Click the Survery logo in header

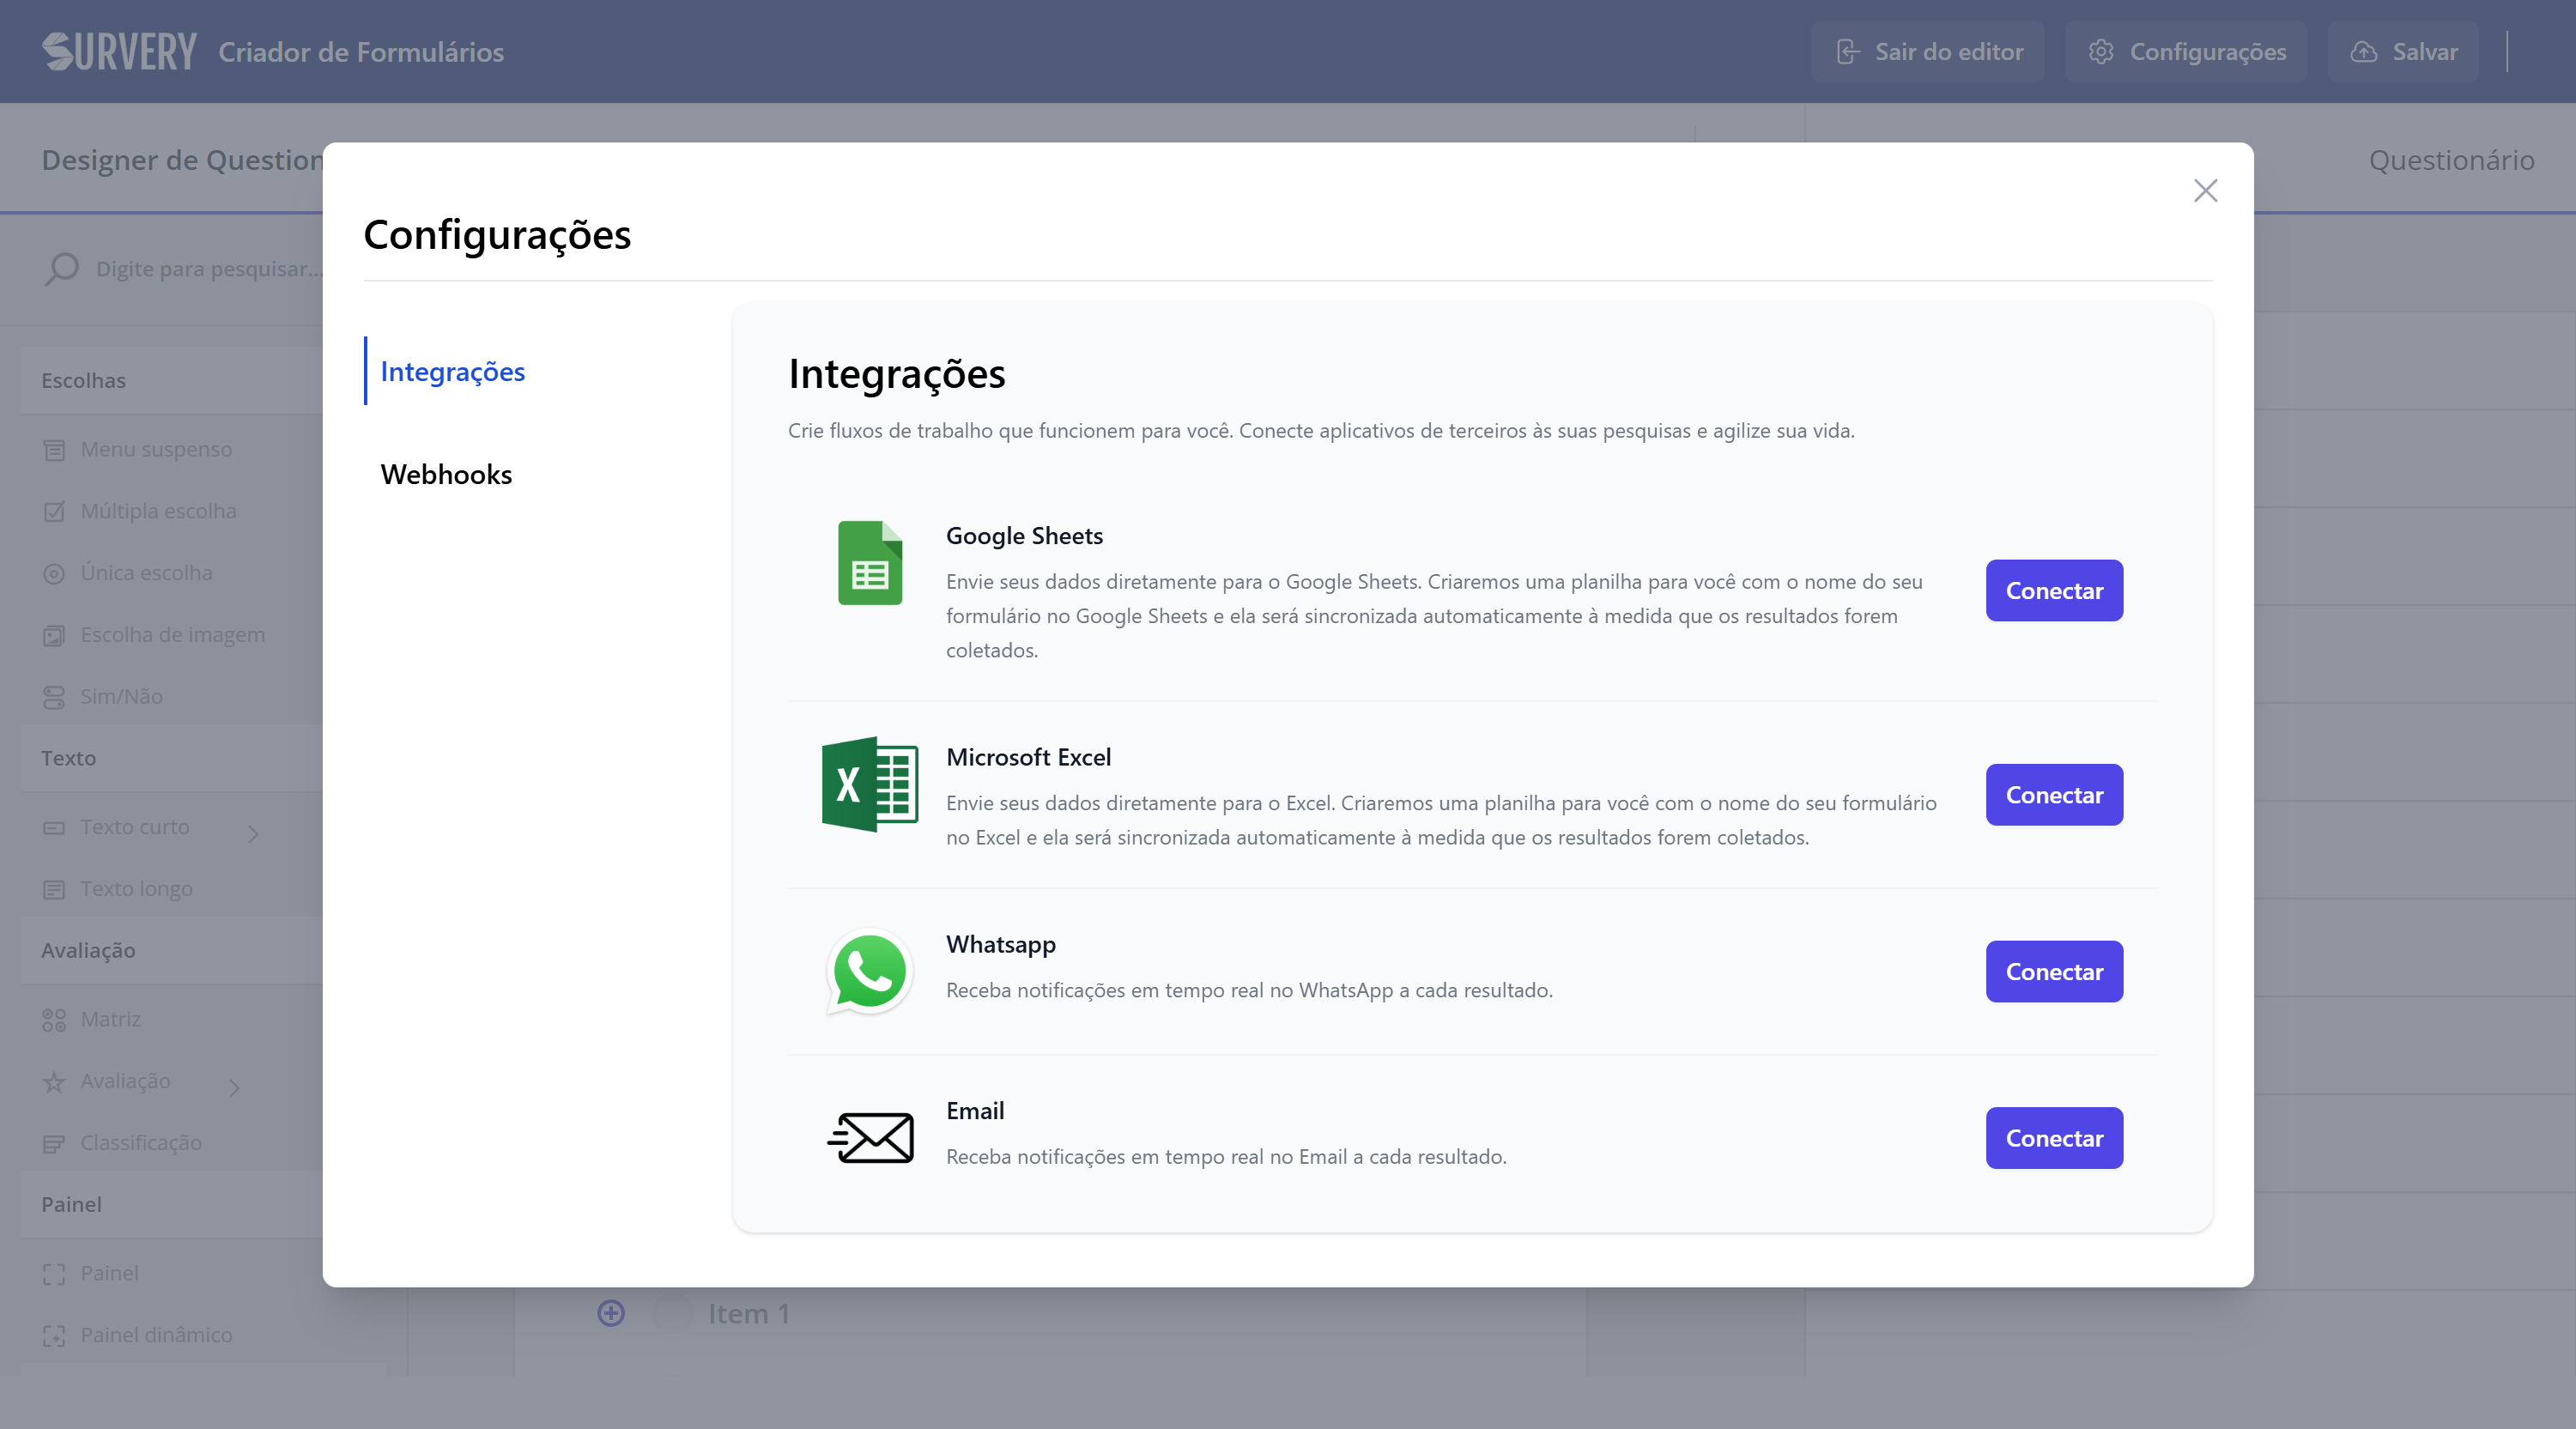click(x=119, y=51)
